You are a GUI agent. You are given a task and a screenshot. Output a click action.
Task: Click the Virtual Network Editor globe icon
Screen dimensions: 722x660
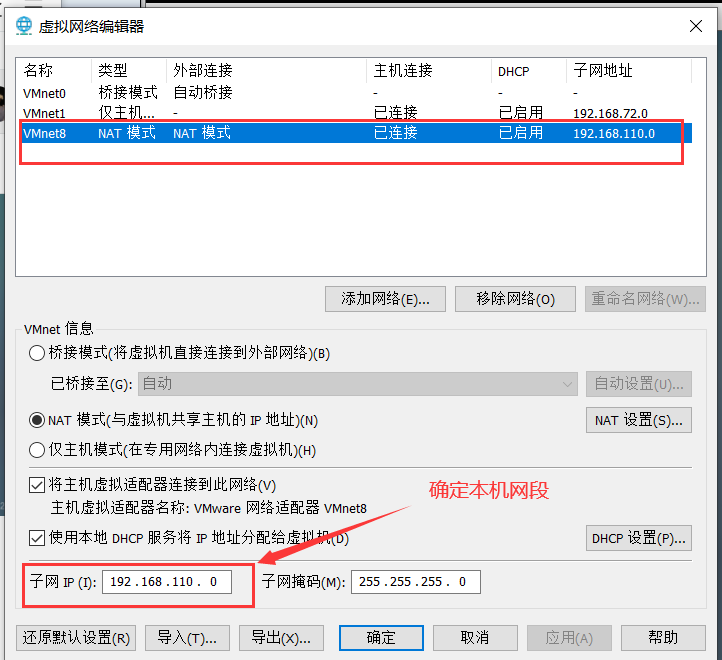coord(23,26)
